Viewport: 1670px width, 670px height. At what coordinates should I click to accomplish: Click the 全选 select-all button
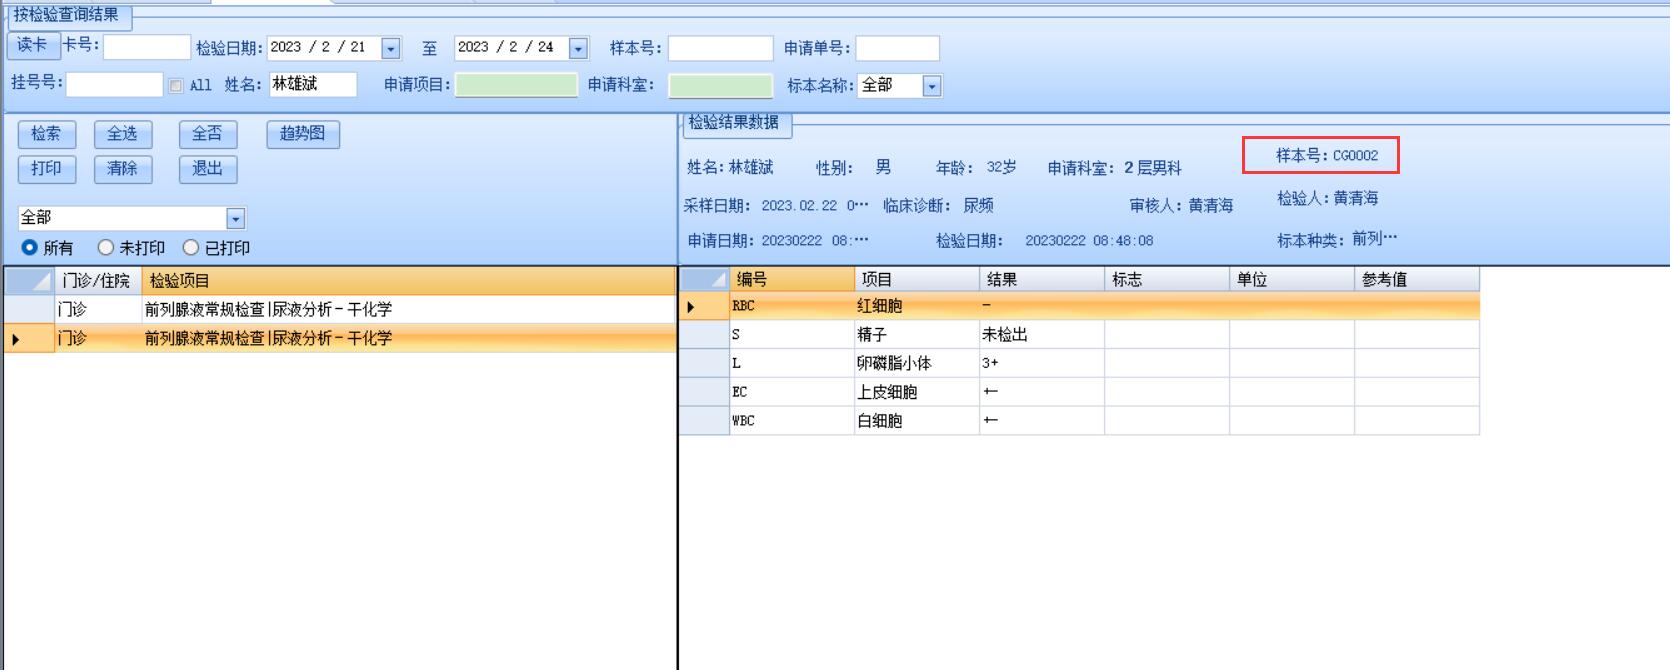tap(123, 134)
